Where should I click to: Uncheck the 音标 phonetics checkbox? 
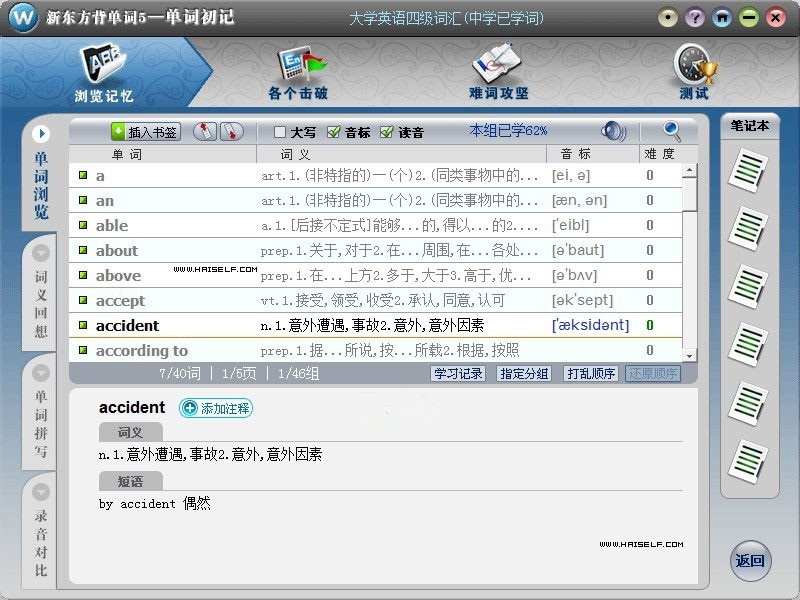point(333,132)
